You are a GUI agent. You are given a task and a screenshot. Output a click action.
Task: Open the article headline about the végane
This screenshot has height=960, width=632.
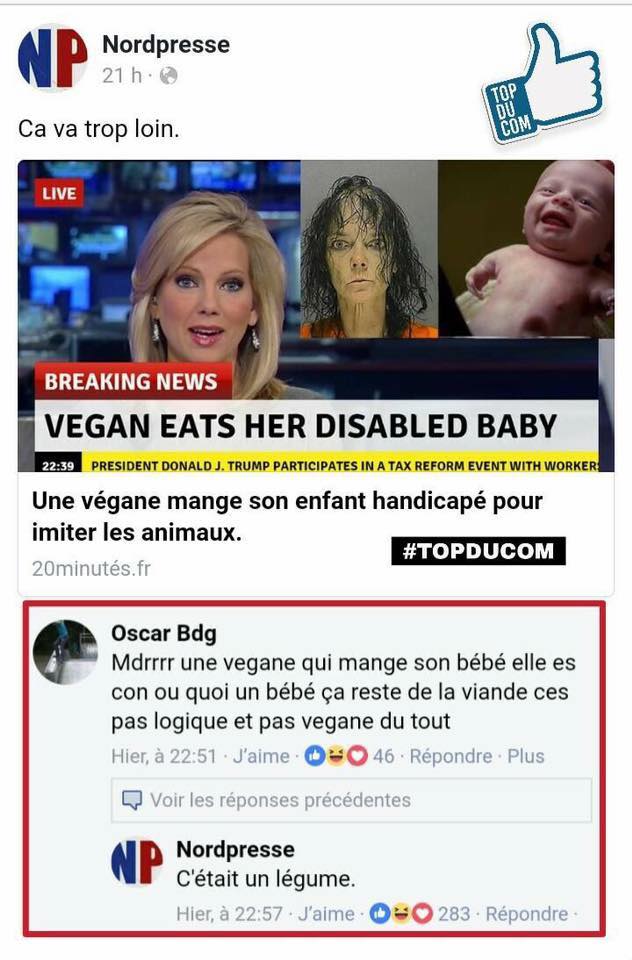pos(287,516)
